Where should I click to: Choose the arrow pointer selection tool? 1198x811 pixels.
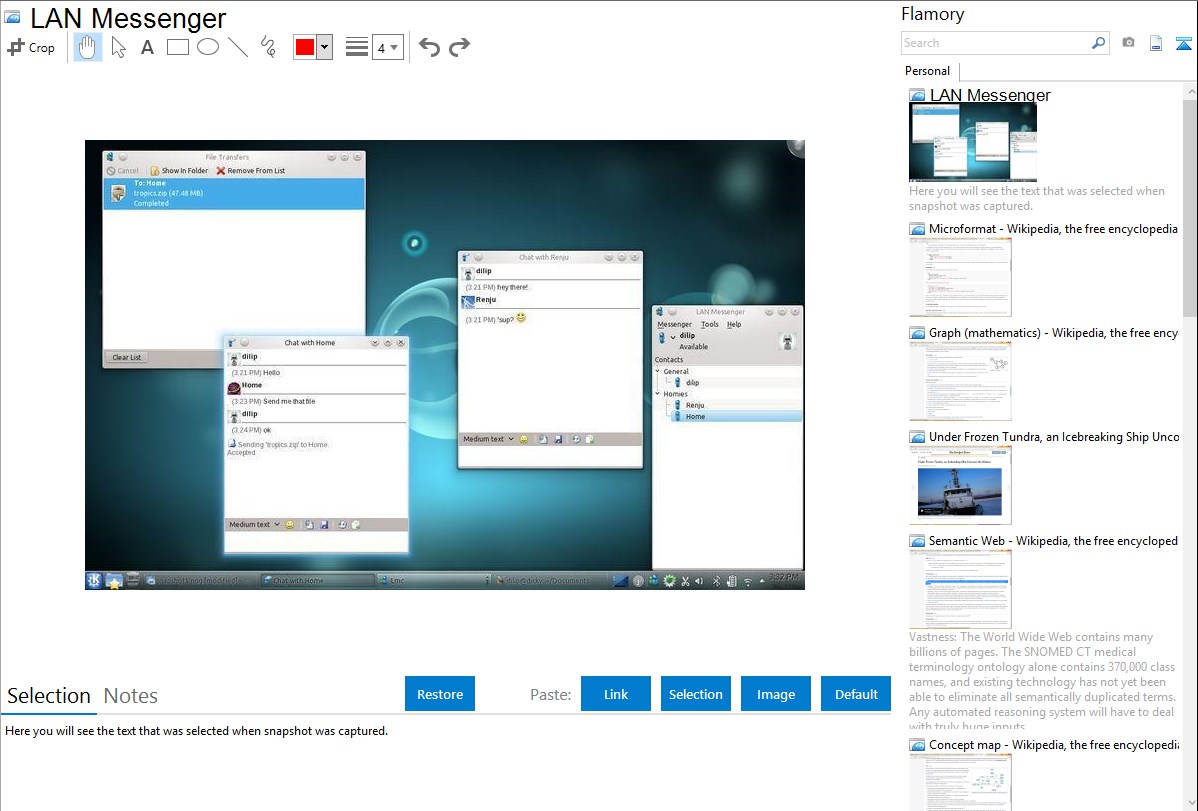coord(118,47)
